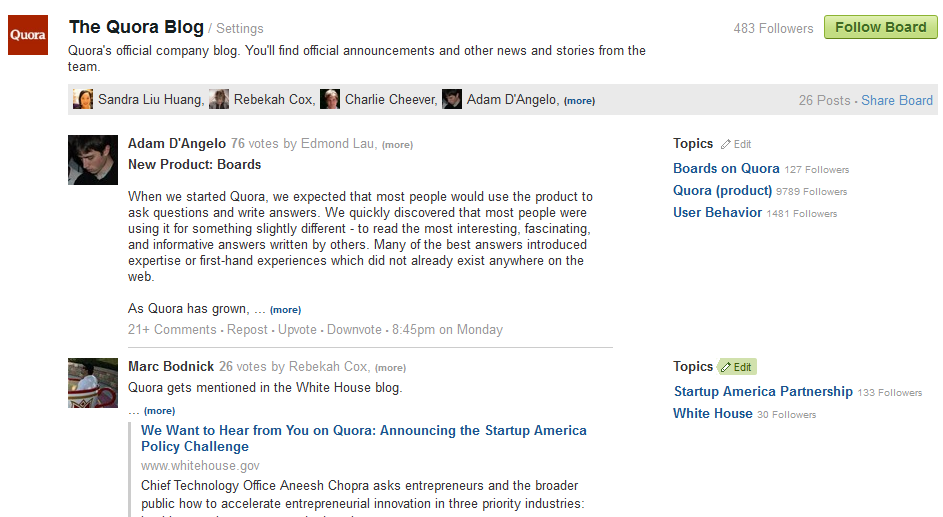Click the red Quora logo icon
Screen dimensions: 943x517
pyautogui.click(x=28, y=35)
